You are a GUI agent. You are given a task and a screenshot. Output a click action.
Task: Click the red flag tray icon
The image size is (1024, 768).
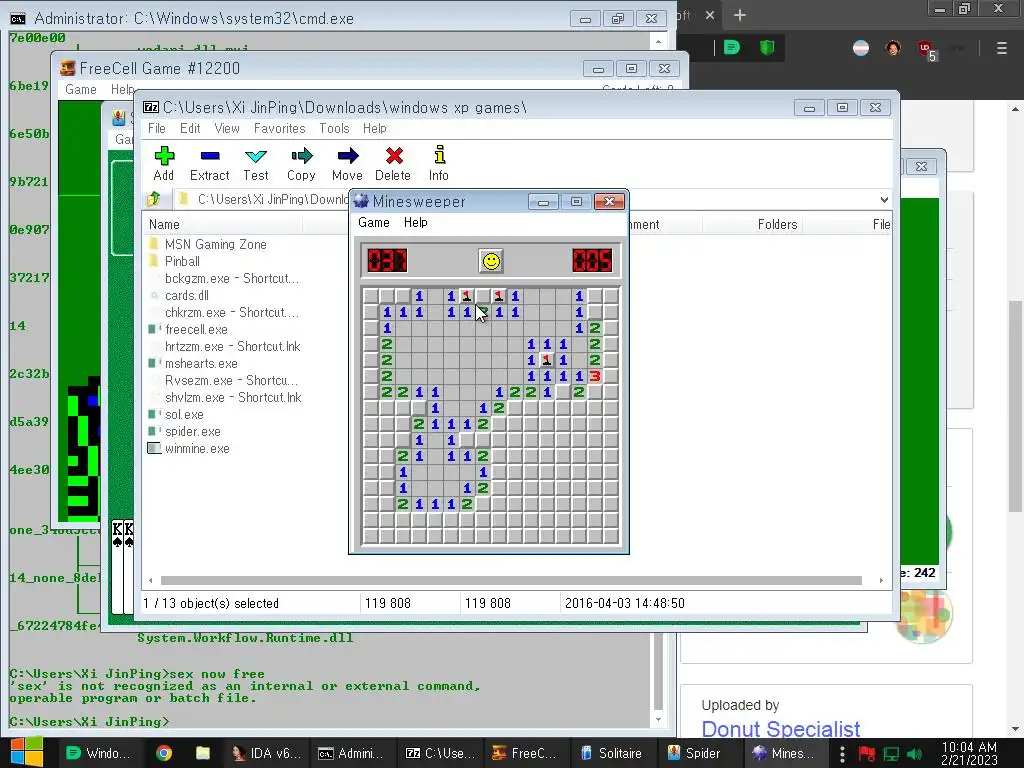pos(867,754)
